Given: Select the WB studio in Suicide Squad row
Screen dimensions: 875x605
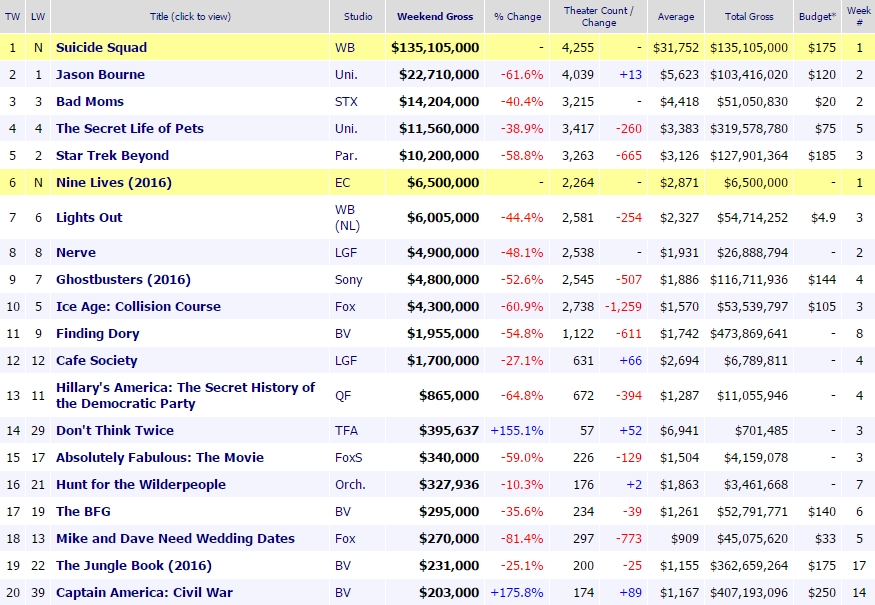Looking at the screenshot, I should 345,47.
